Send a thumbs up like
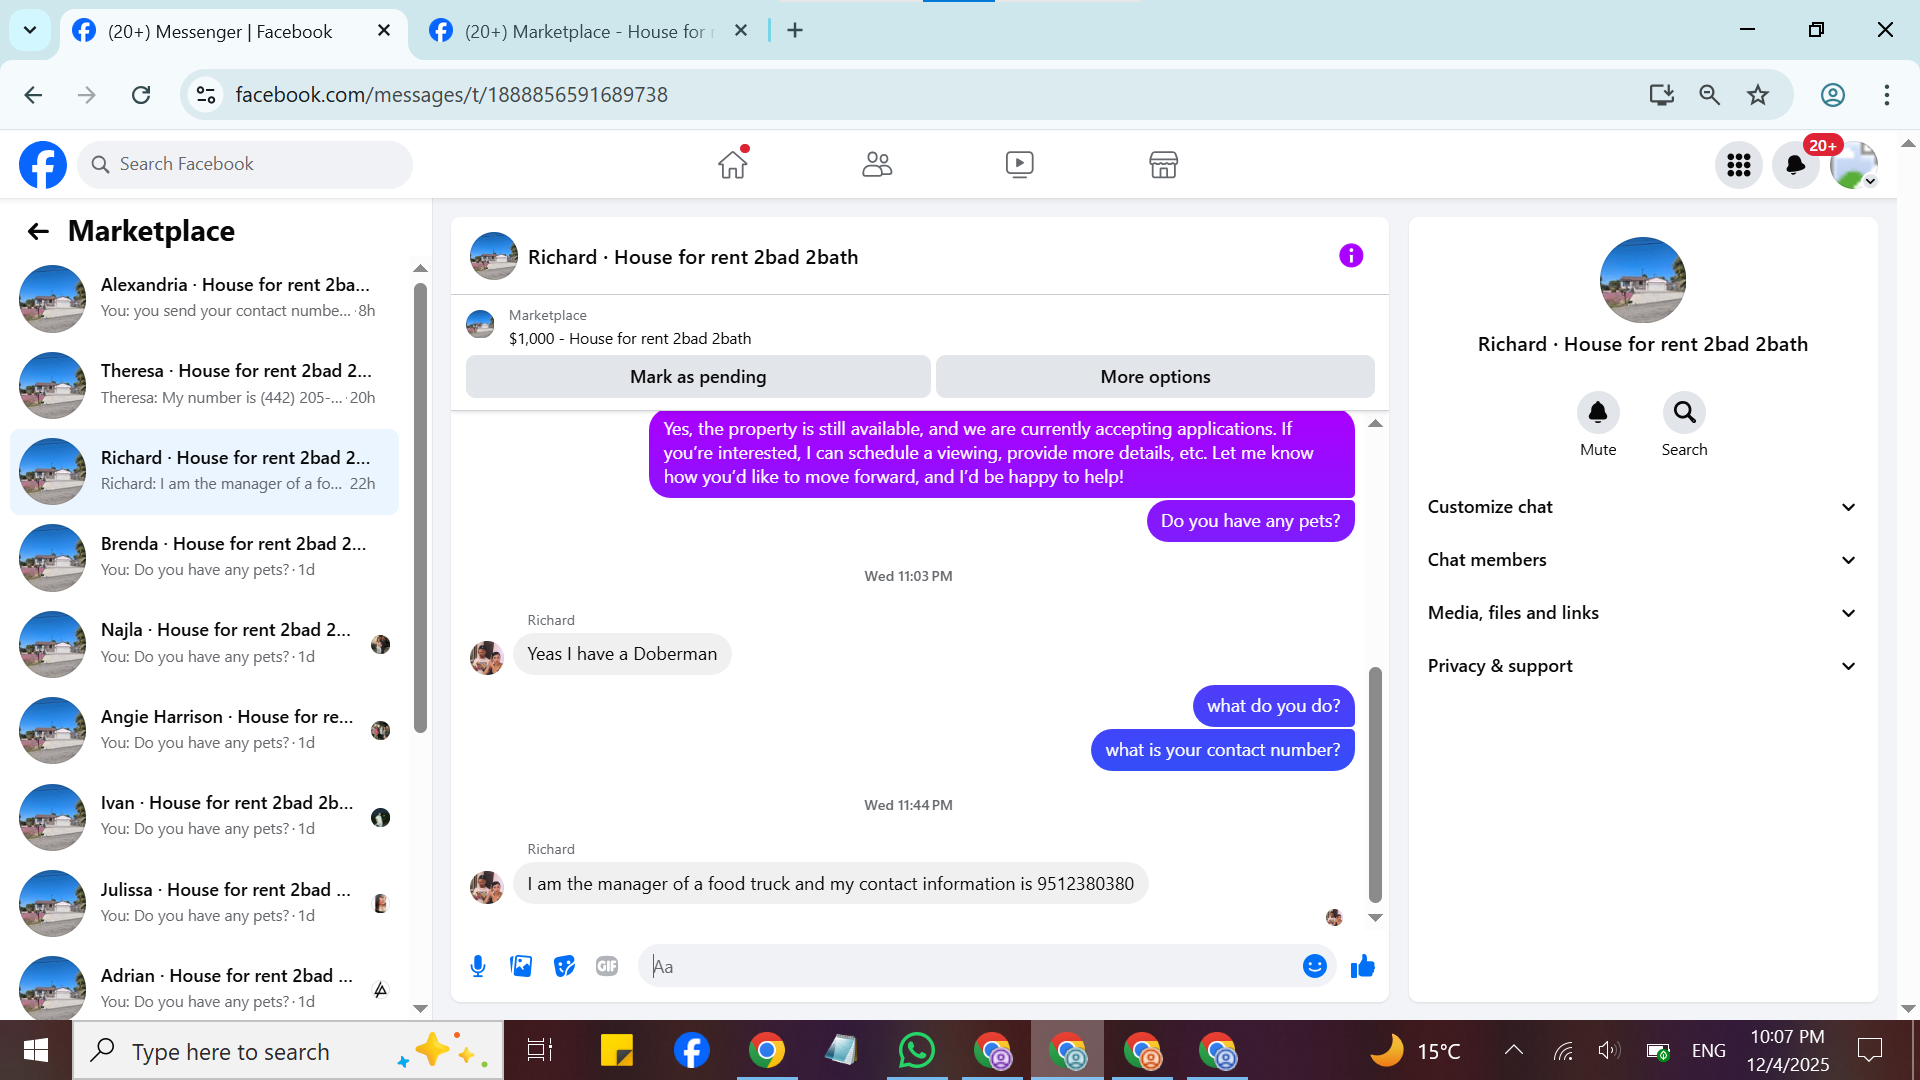 (x=1362, y=966)
